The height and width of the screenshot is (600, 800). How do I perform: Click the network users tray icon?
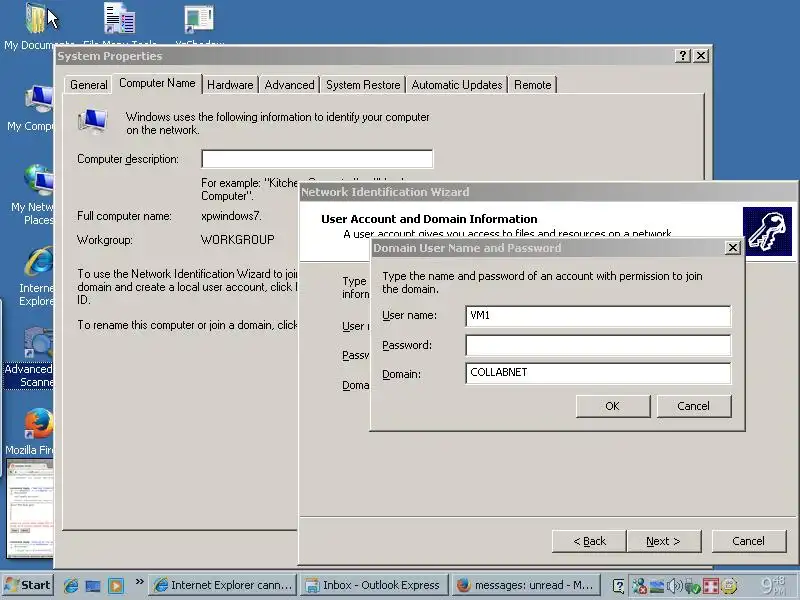639,586
